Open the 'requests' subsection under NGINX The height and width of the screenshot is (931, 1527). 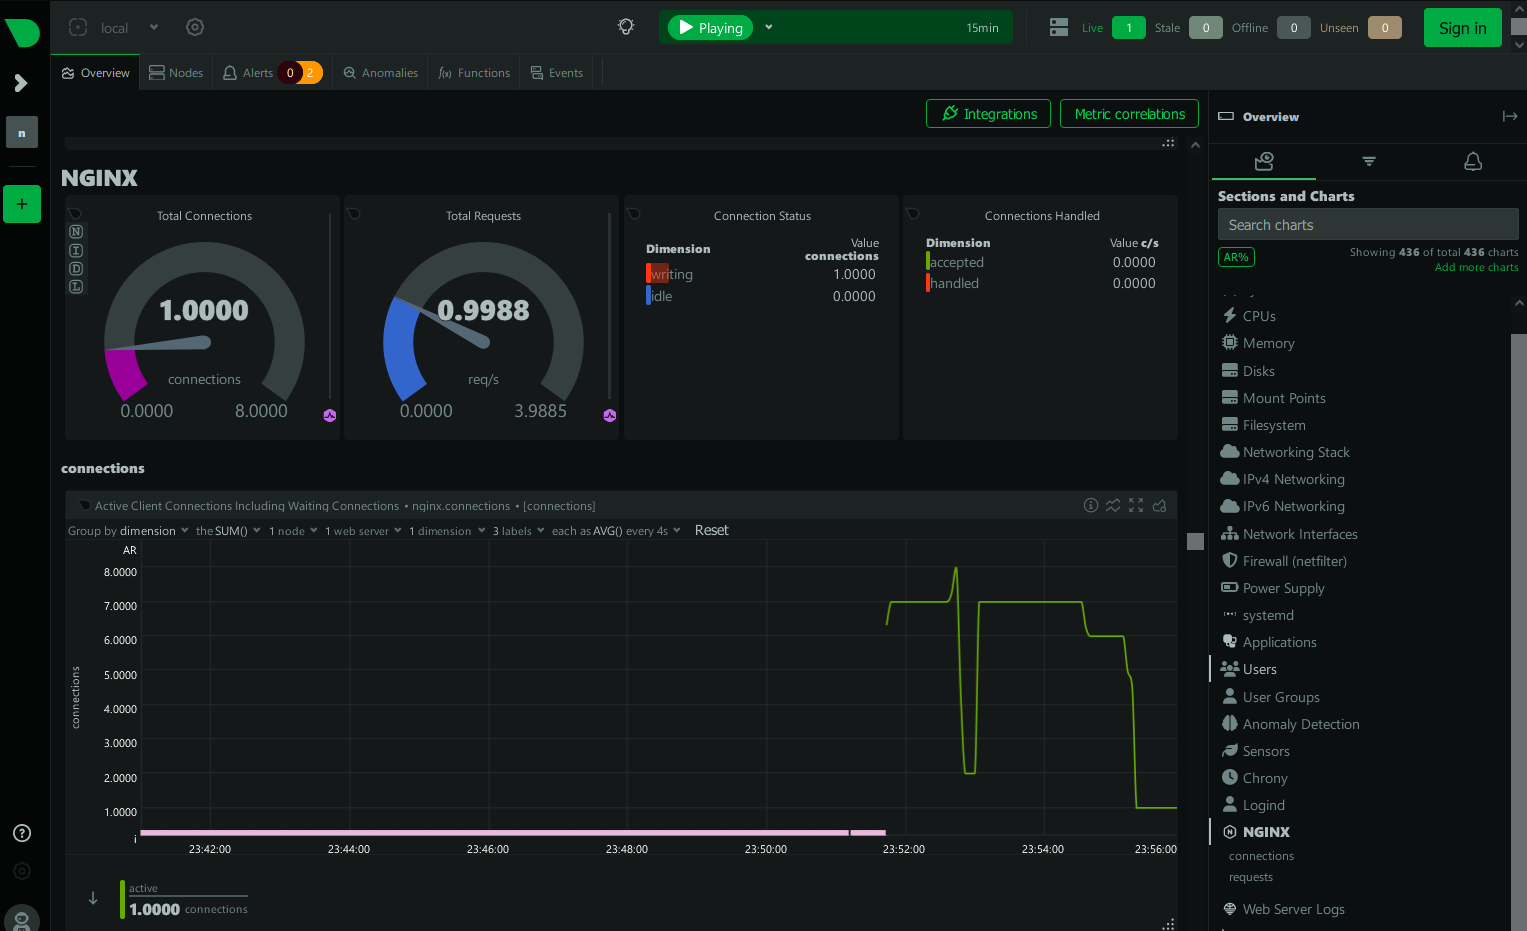[1251, 877]
